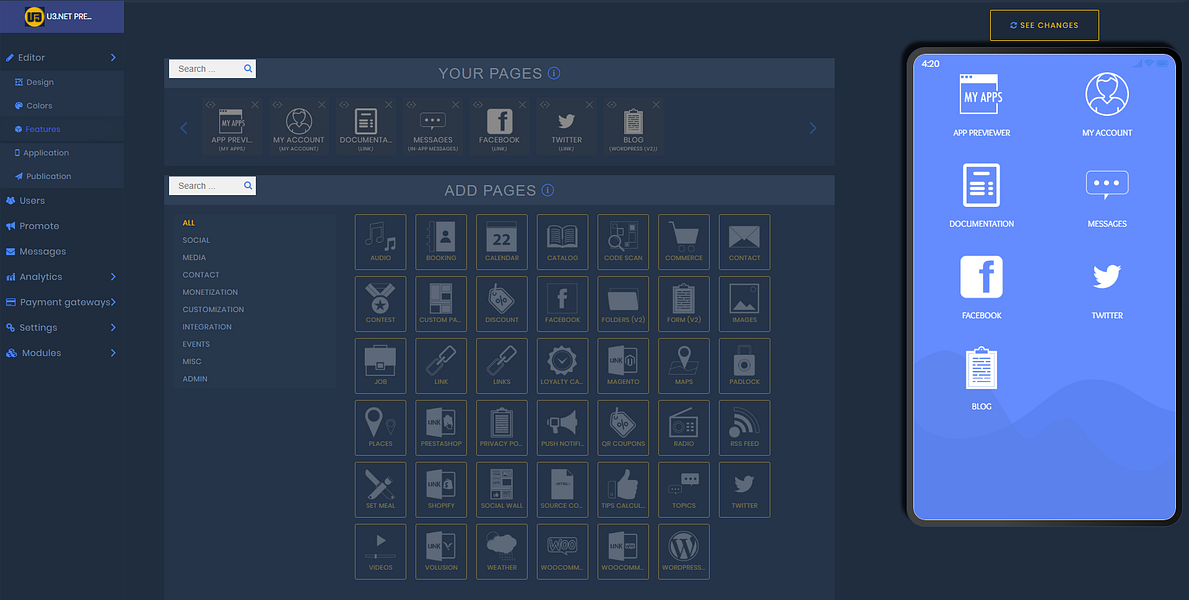Add the Calendar feature

click(x=501, y=241)
